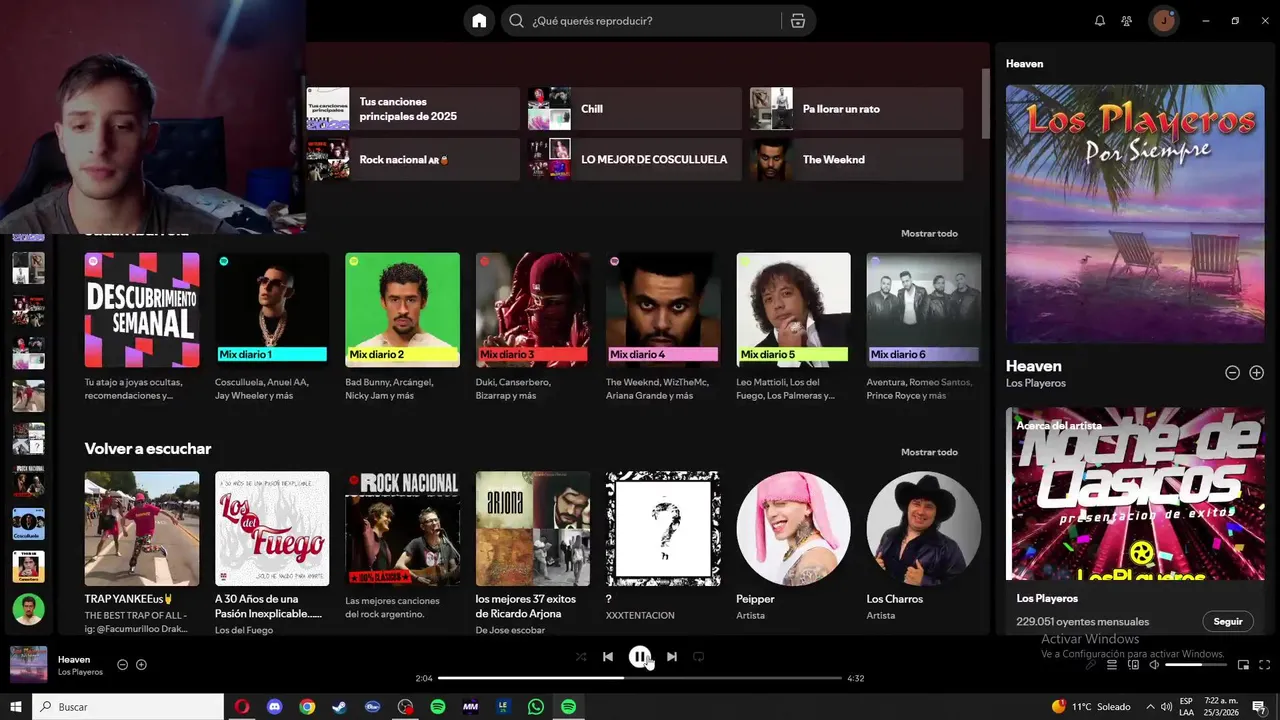The height and width of the screenshot is (720, 1280).
Task: Show lyrics with microphone icon
Action: 1090,665
